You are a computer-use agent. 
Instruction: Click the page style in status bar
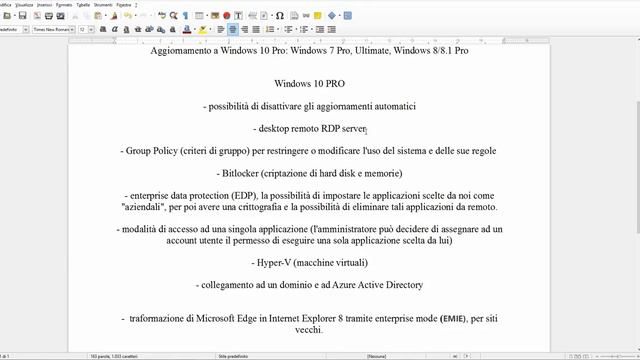[233, 356]
